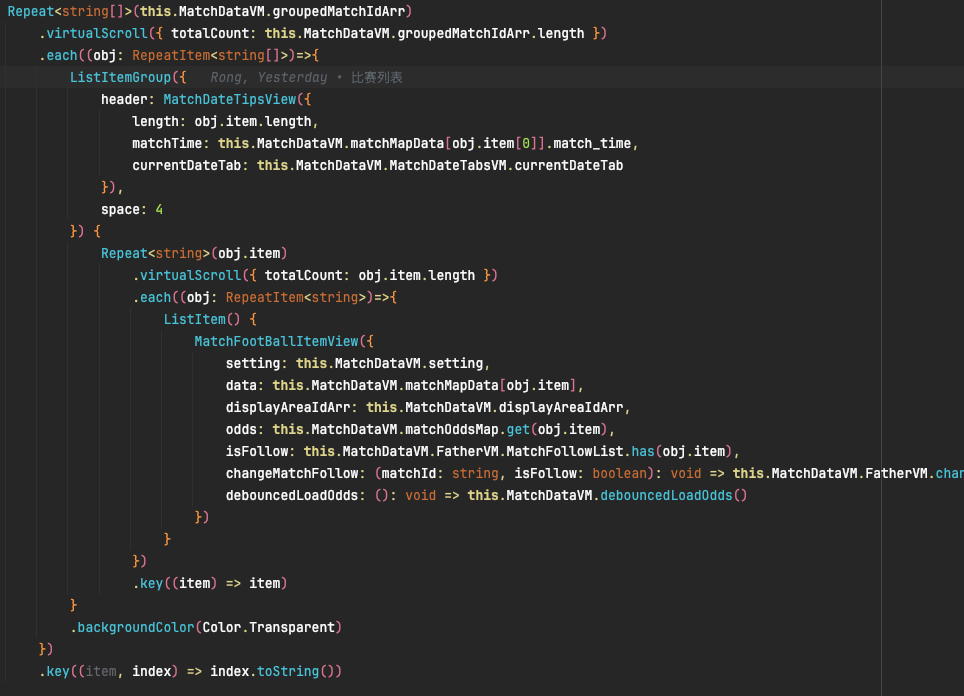Image resolution: width=964 pixels, height=696 pixels.
Task: Click the index 0 inside obj.item[0]
Action: coord(526,143)
